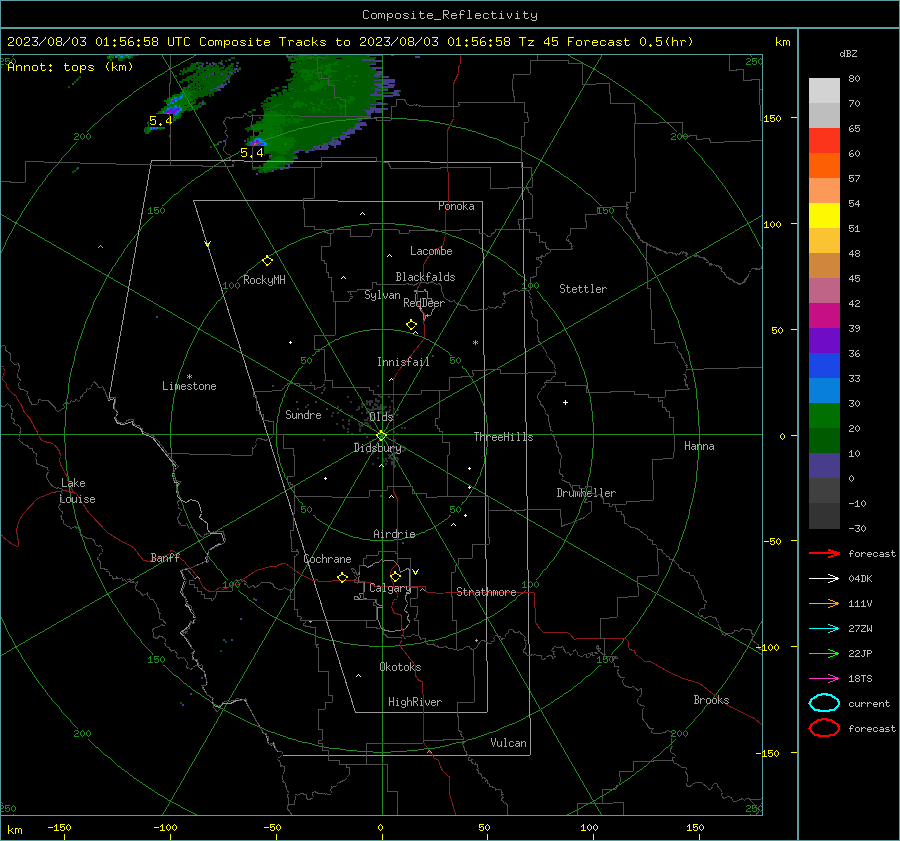
Task: Click the yellow diamond marker beside Cochrane
Action: [x=342, y=577]
